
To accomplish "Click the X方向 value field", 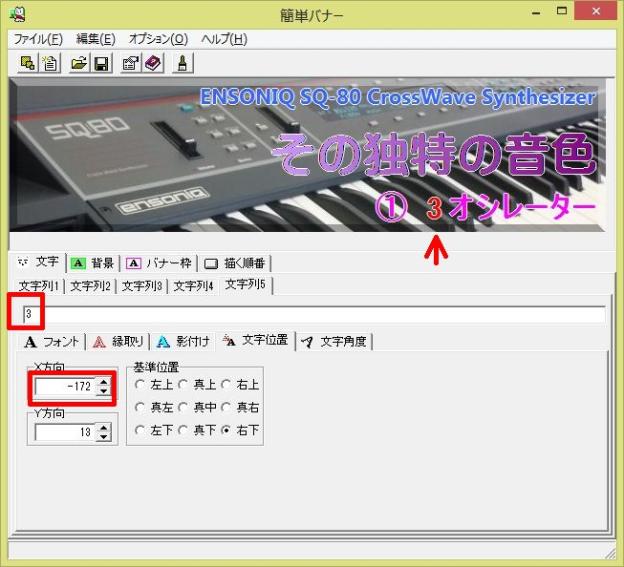I will point(65,386).
